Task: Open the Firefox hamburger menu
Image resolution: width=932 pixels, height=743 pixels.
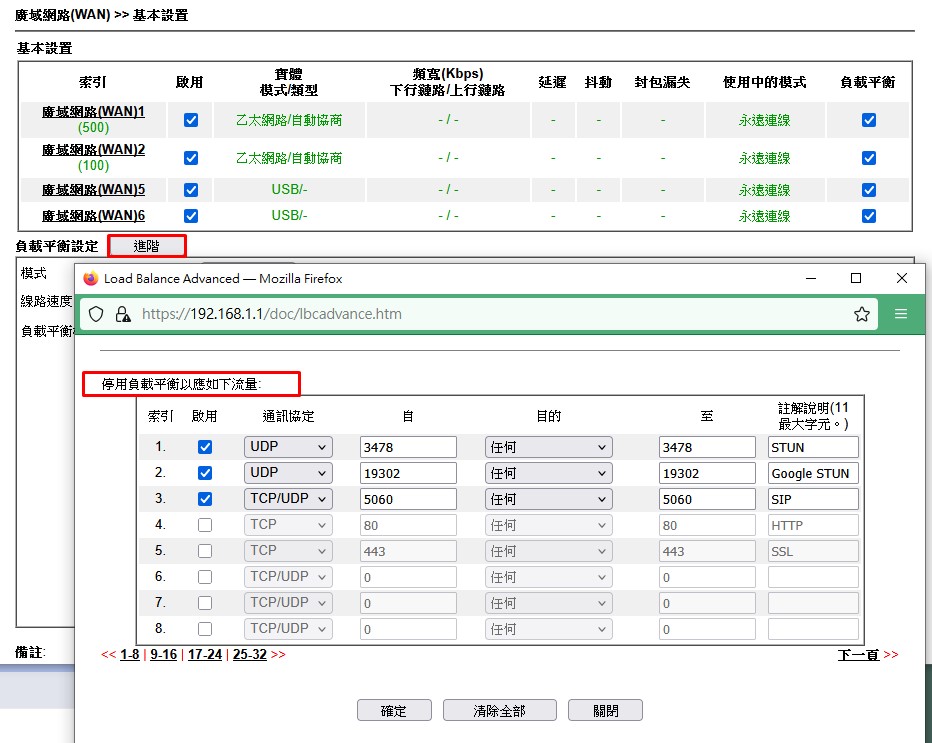Action: pos(901,314)
